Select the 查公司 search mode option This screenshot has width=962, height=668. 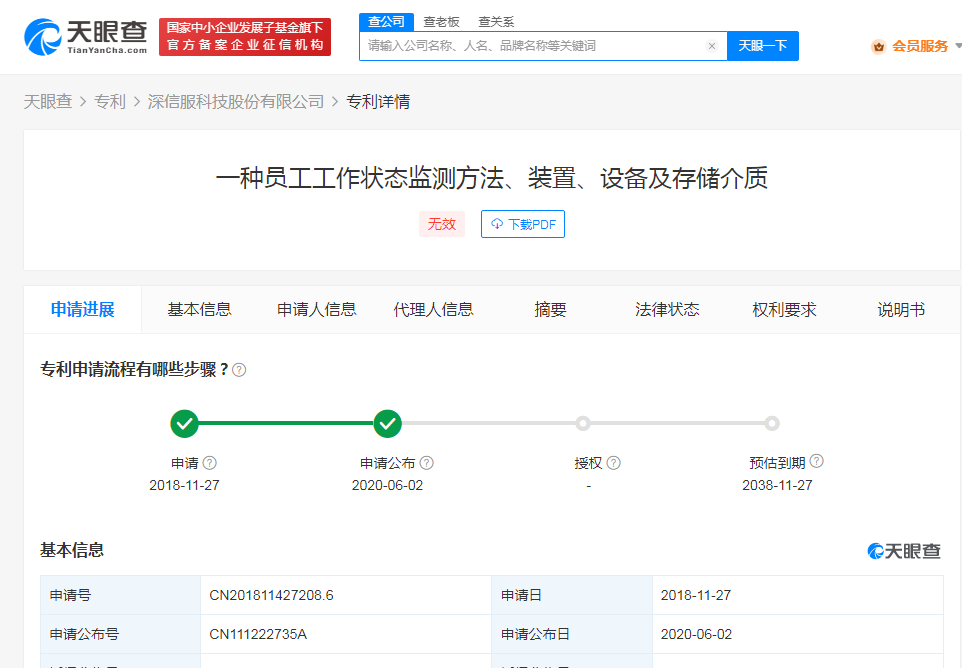(387, 21)
